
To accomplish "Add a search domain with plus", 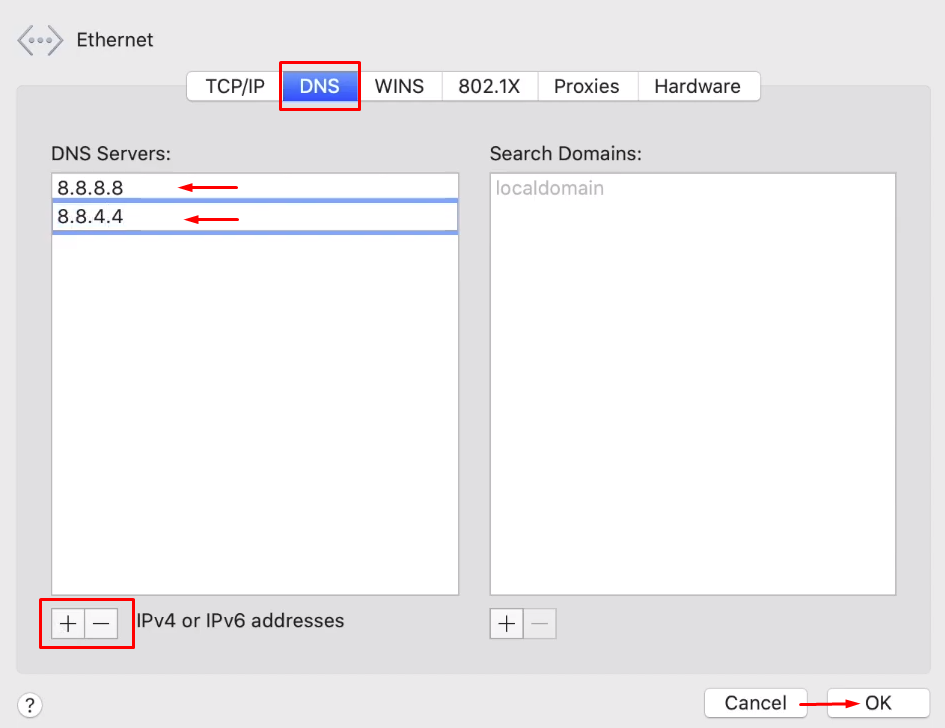I will click(x=507, y=623).
